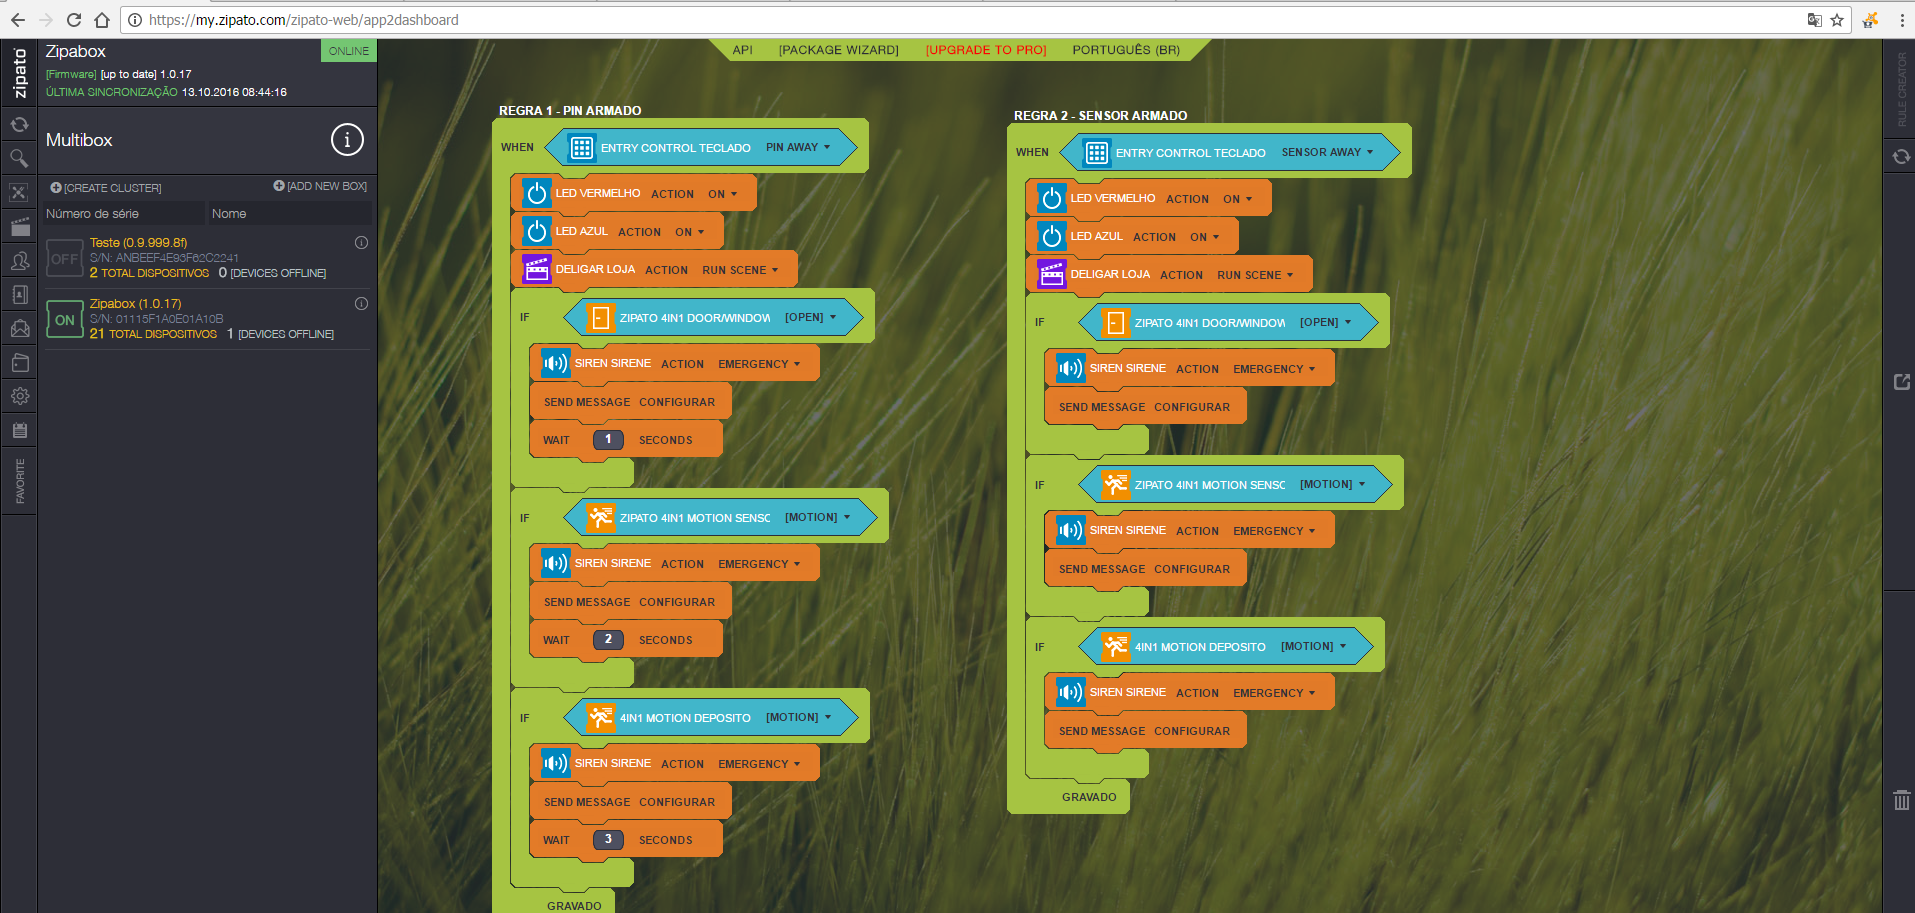
Task: Click the settings gear icon in left sidebar
Action: pos(19,396)
